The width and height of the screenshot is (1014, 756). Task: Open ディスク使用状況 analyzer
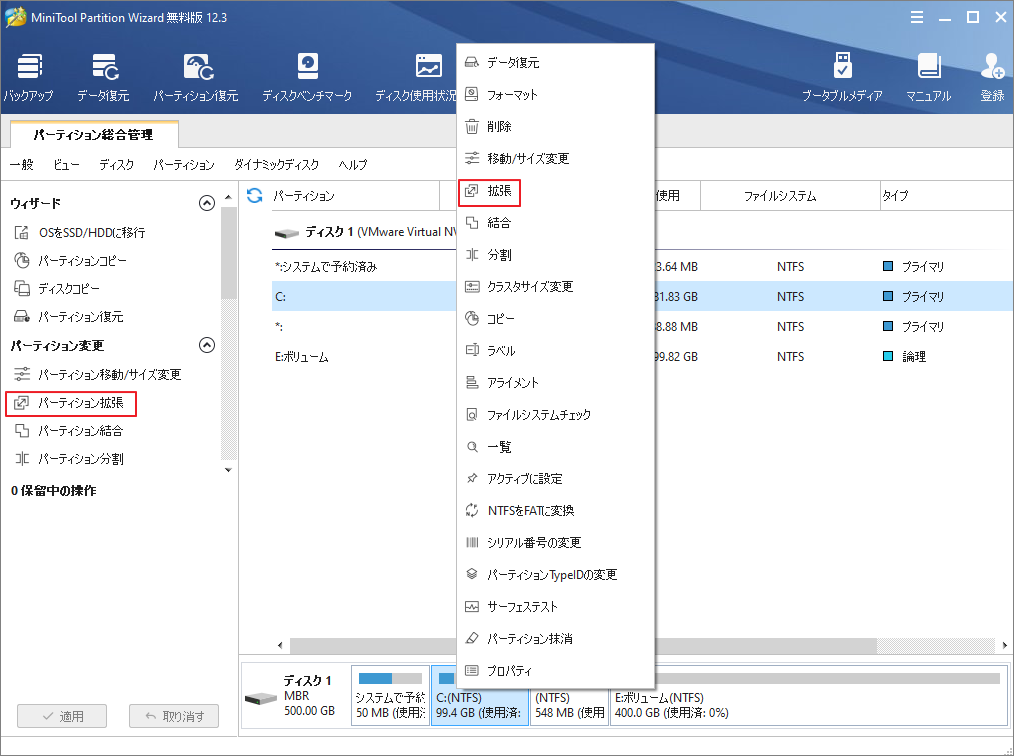coord(416,77)
